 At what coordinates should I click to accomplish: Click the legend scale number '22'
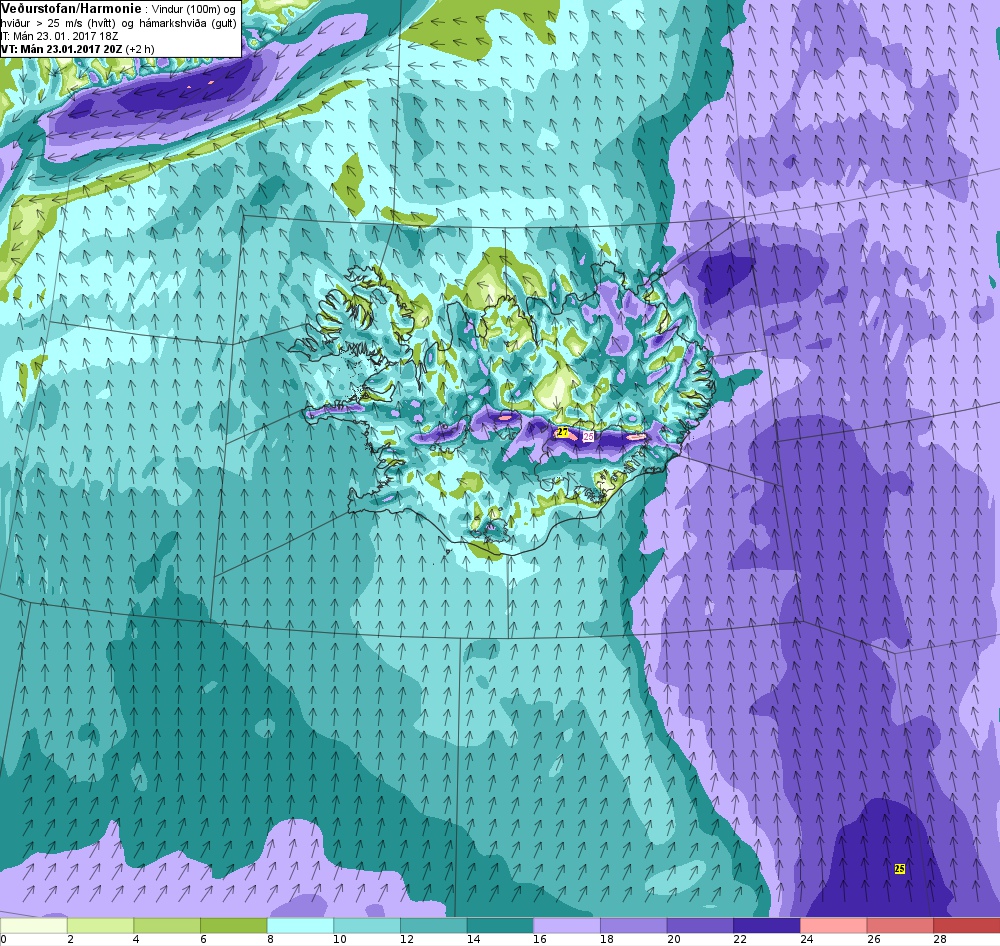pos(740,939)
